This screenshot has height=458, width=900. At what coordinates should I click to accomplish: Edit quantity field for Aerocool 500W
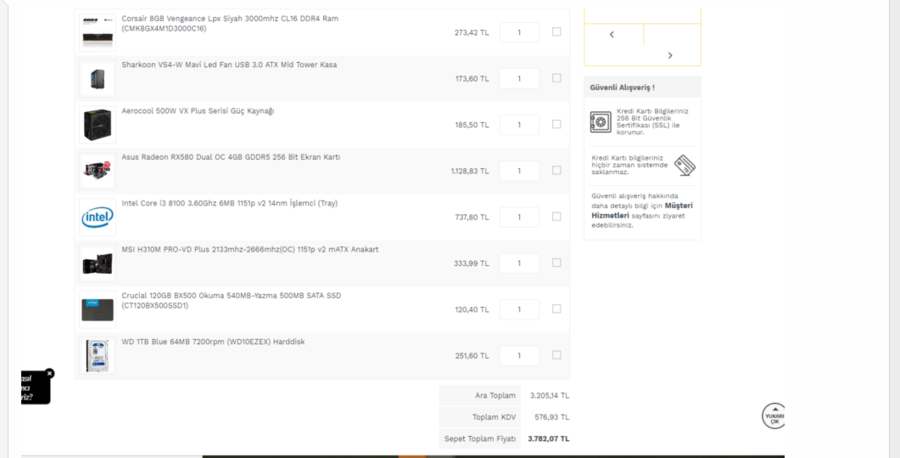tap(519, 125)
